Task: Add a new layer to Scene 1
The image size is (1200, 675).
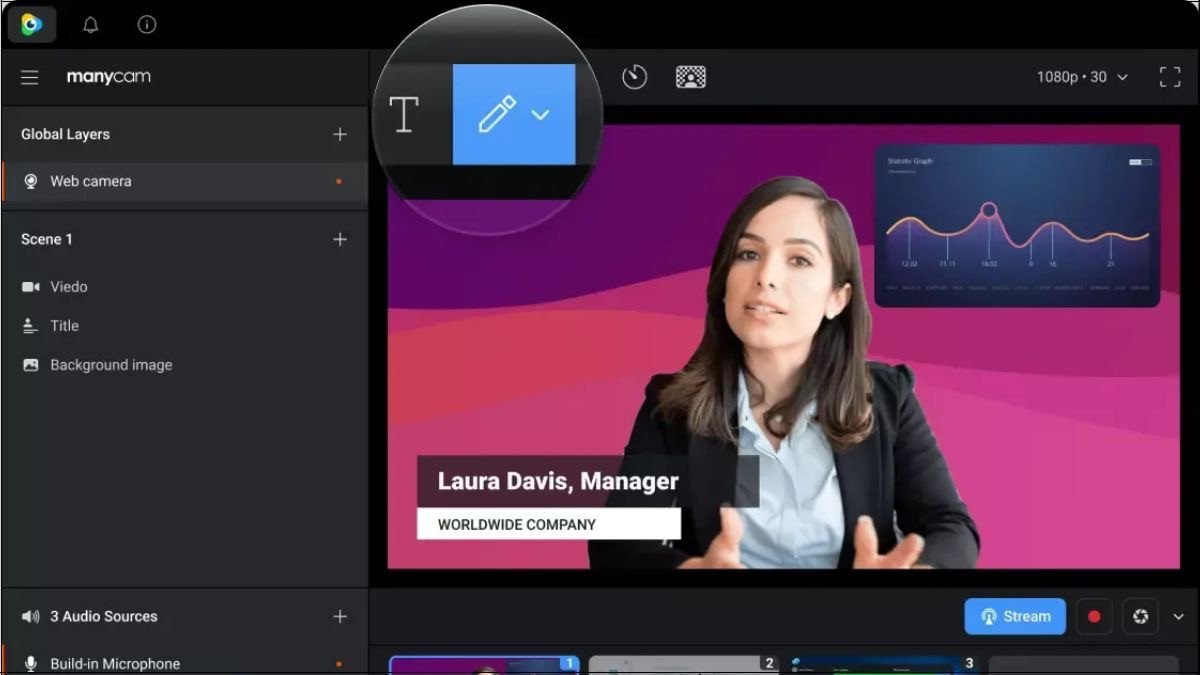Action: pyautogui.click(x=340, y=239)
